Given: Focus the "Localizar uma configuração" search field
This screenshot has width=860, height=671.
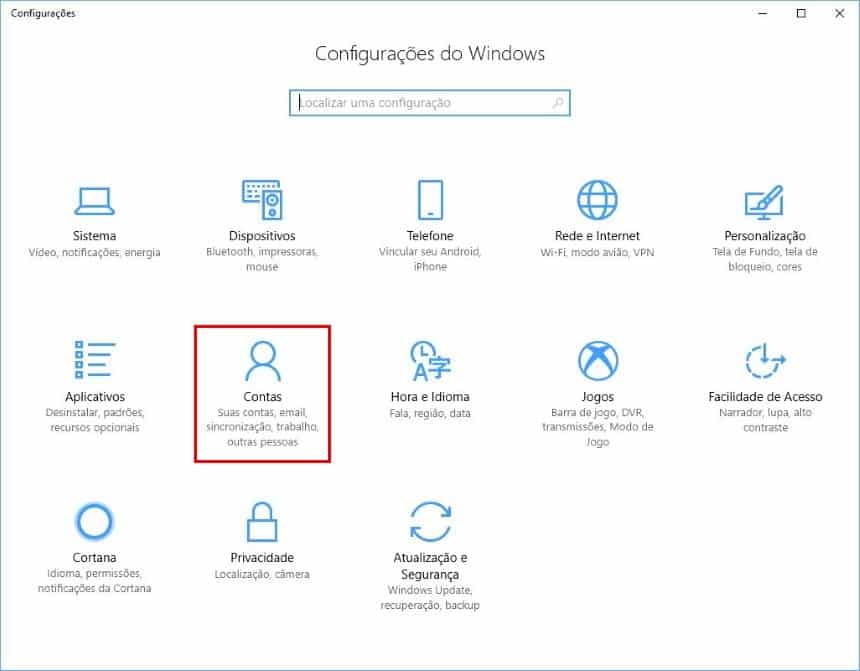Looking at the screenshot, I should point(430,103).
